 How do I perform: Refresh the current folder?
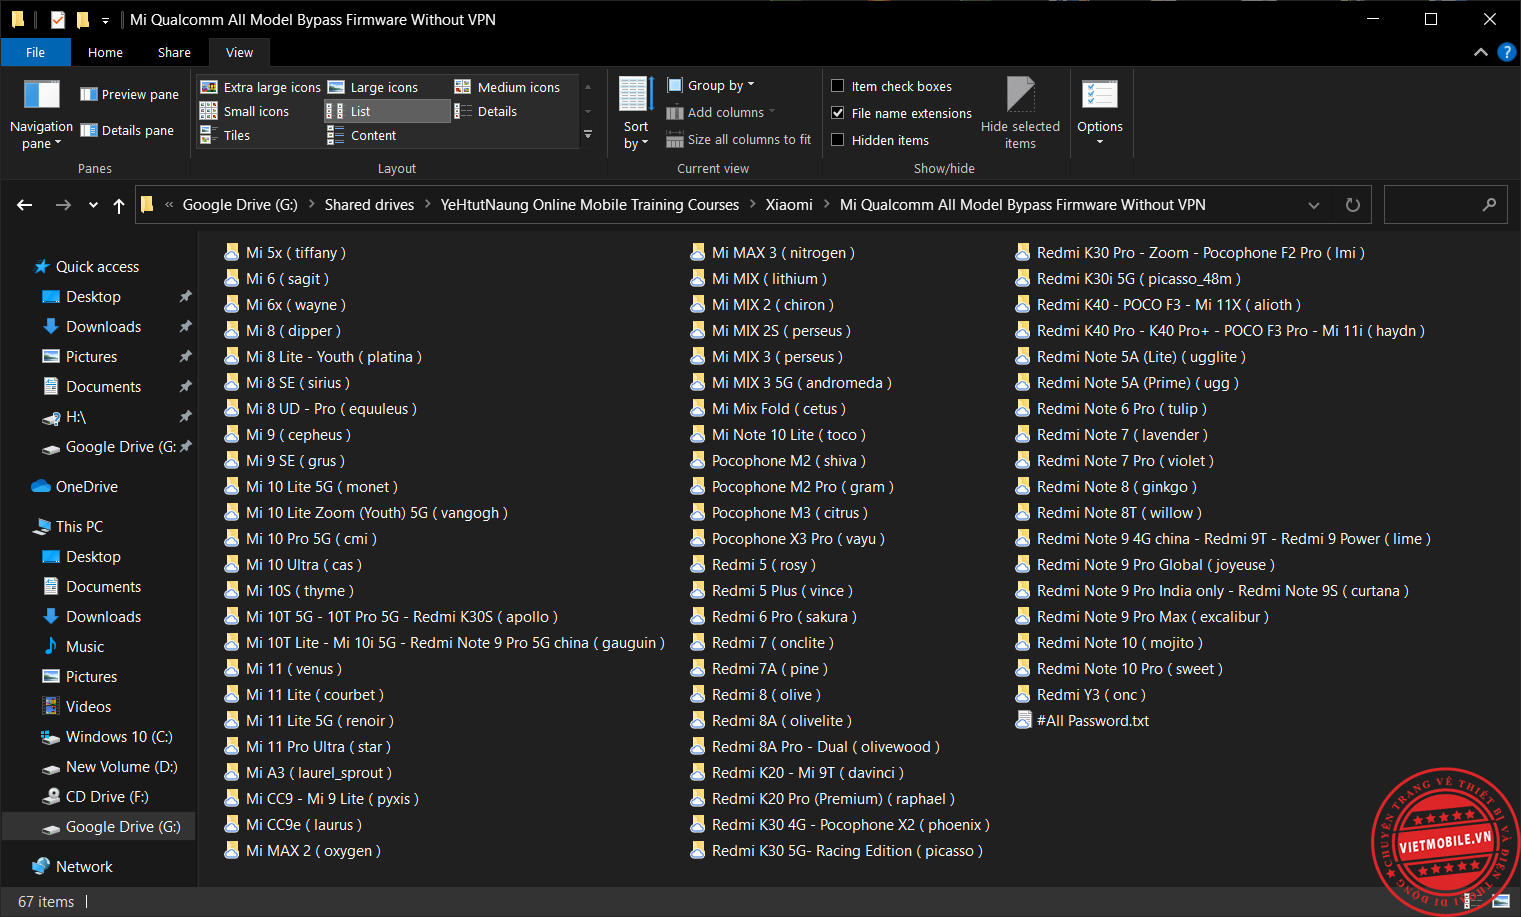tap(1353, 205)
